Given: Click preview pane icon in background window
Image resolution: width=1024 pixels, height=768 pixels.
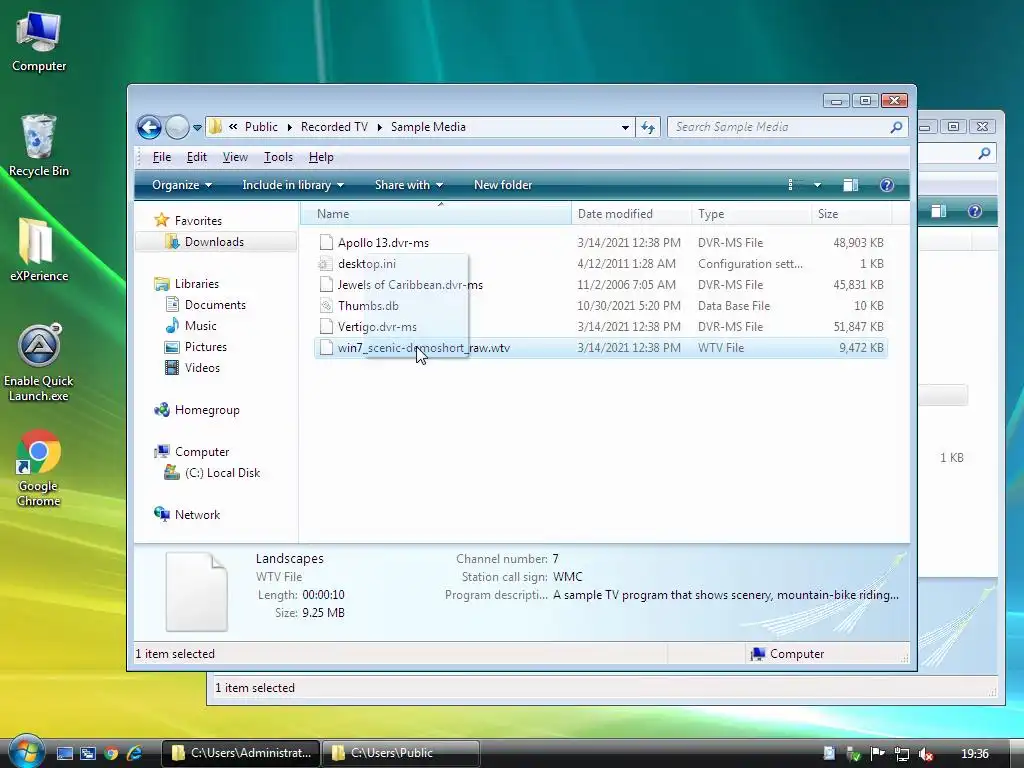Looking at the screenshot, I should (938, 212).
